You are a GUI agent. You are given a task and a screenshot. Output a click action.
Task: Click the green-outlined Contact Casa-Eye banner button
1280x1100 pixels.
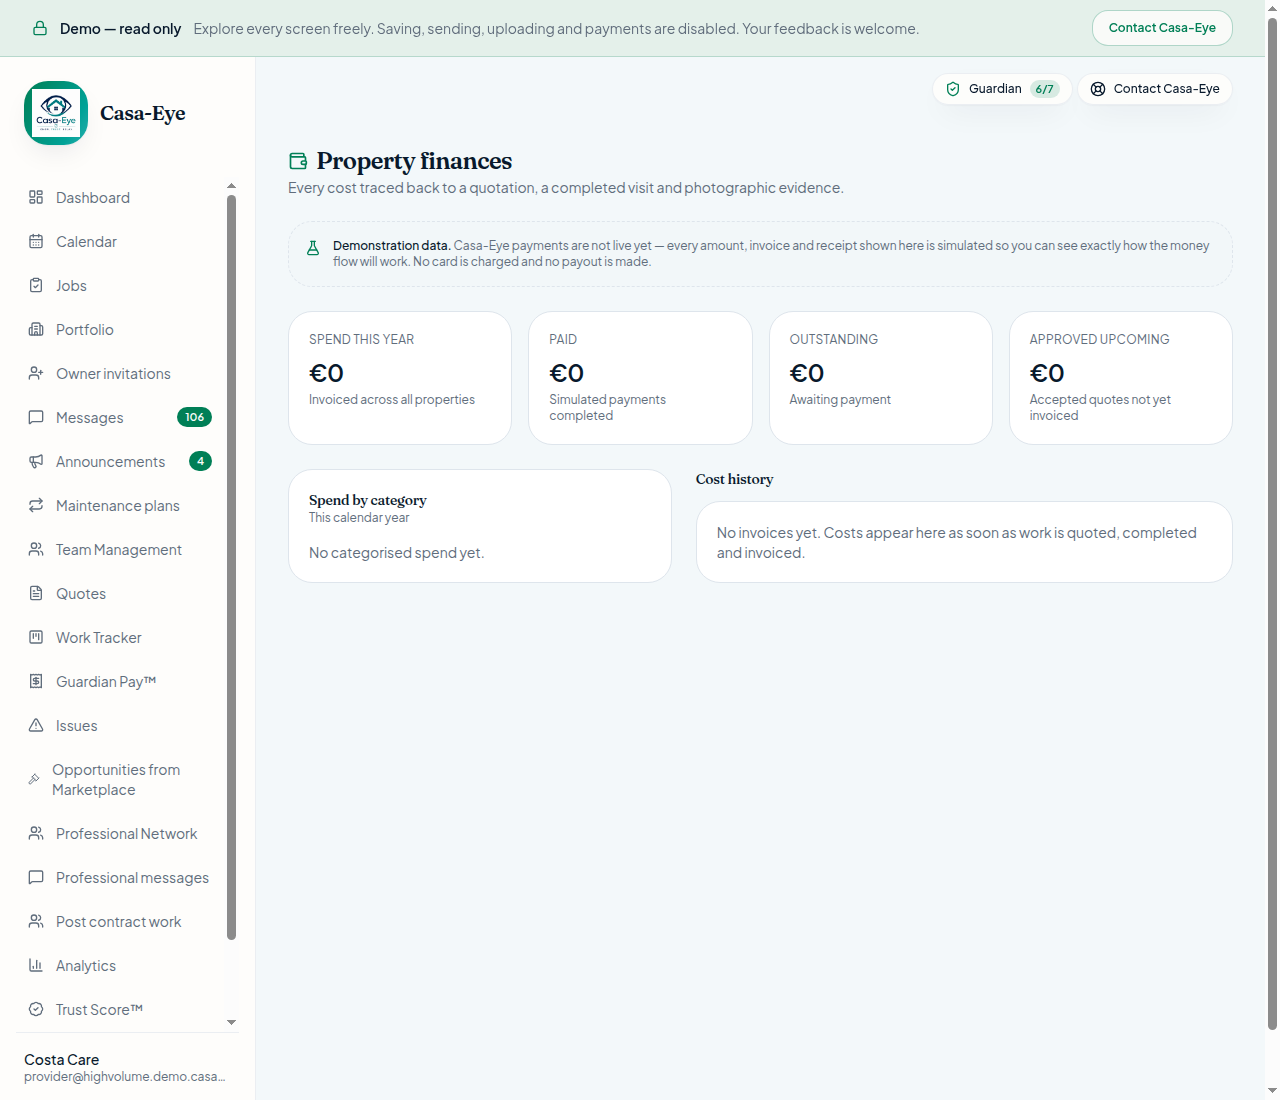coord(1162,28)
